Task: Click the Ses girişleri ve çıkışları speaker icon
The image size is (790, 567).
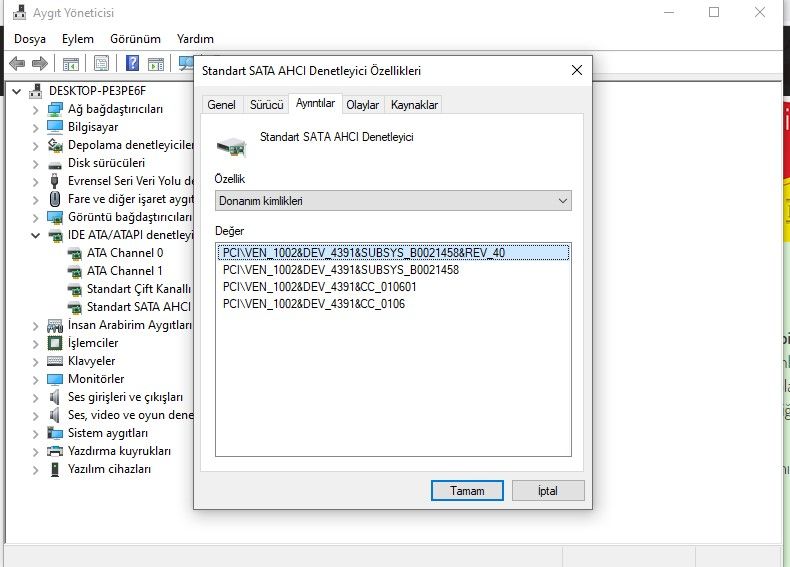Action: pos(54,397)
